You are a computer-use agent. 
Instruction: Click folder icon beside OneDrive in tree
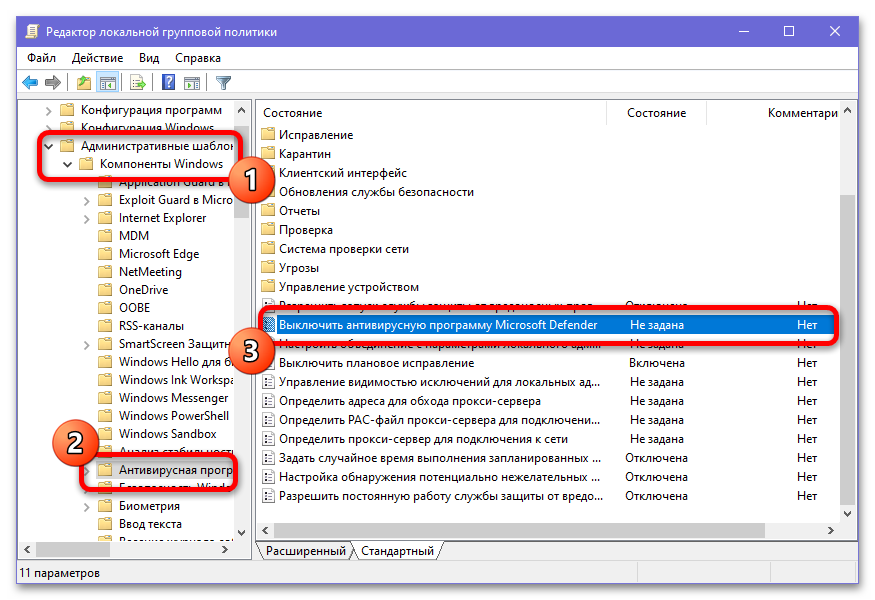pos(105,290)
